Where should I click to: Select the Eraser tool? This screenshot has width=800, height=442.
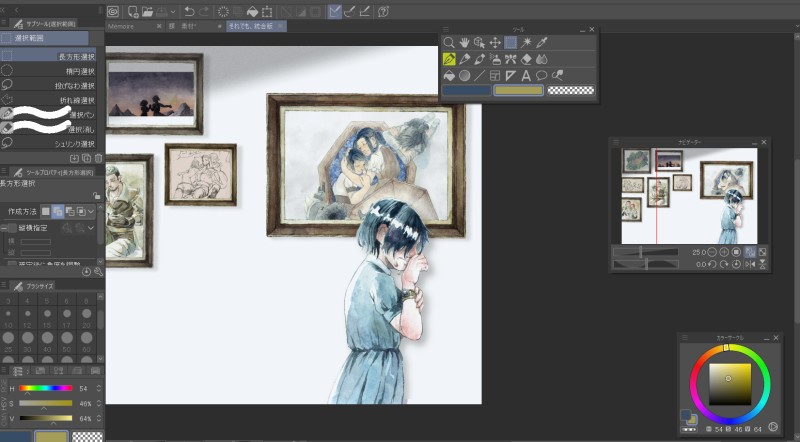click(526, 59)
